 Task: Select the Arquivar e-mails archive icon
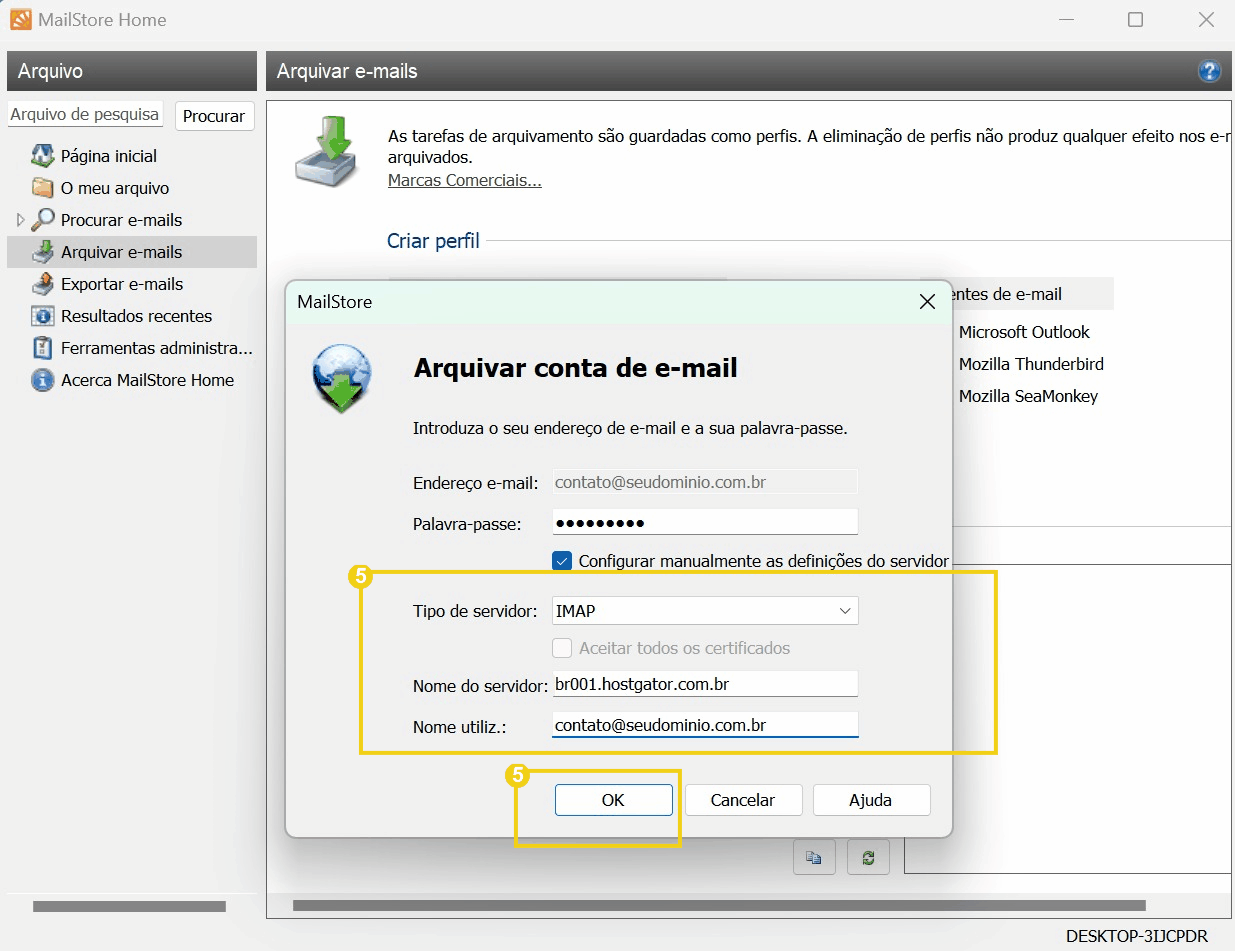point(42,252)
